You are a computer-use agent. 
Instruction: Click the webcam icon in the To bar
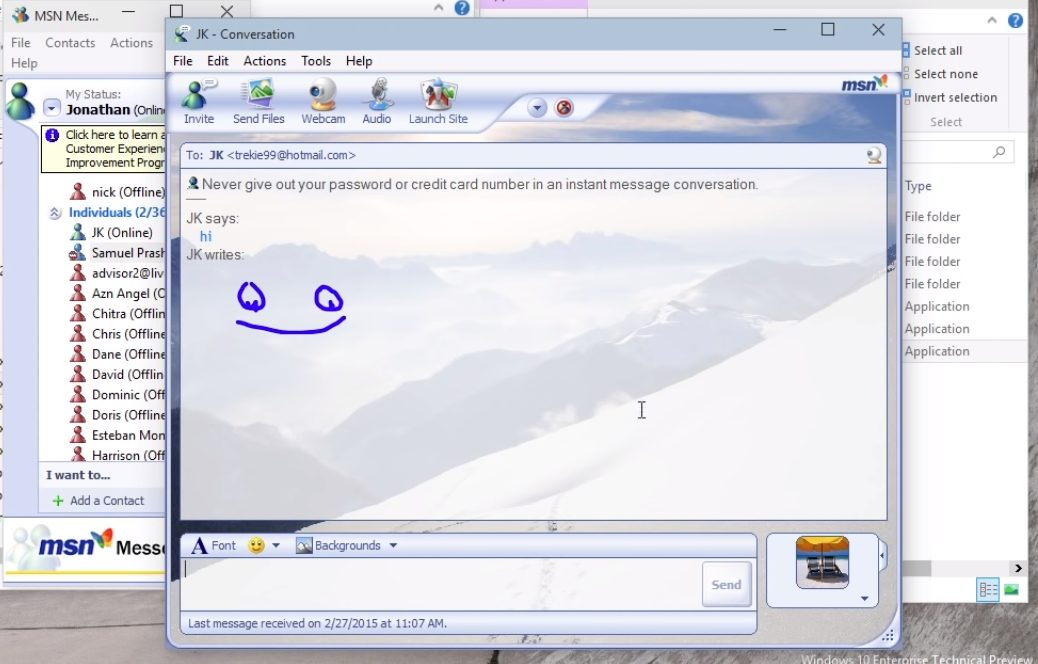pos(874,155)
